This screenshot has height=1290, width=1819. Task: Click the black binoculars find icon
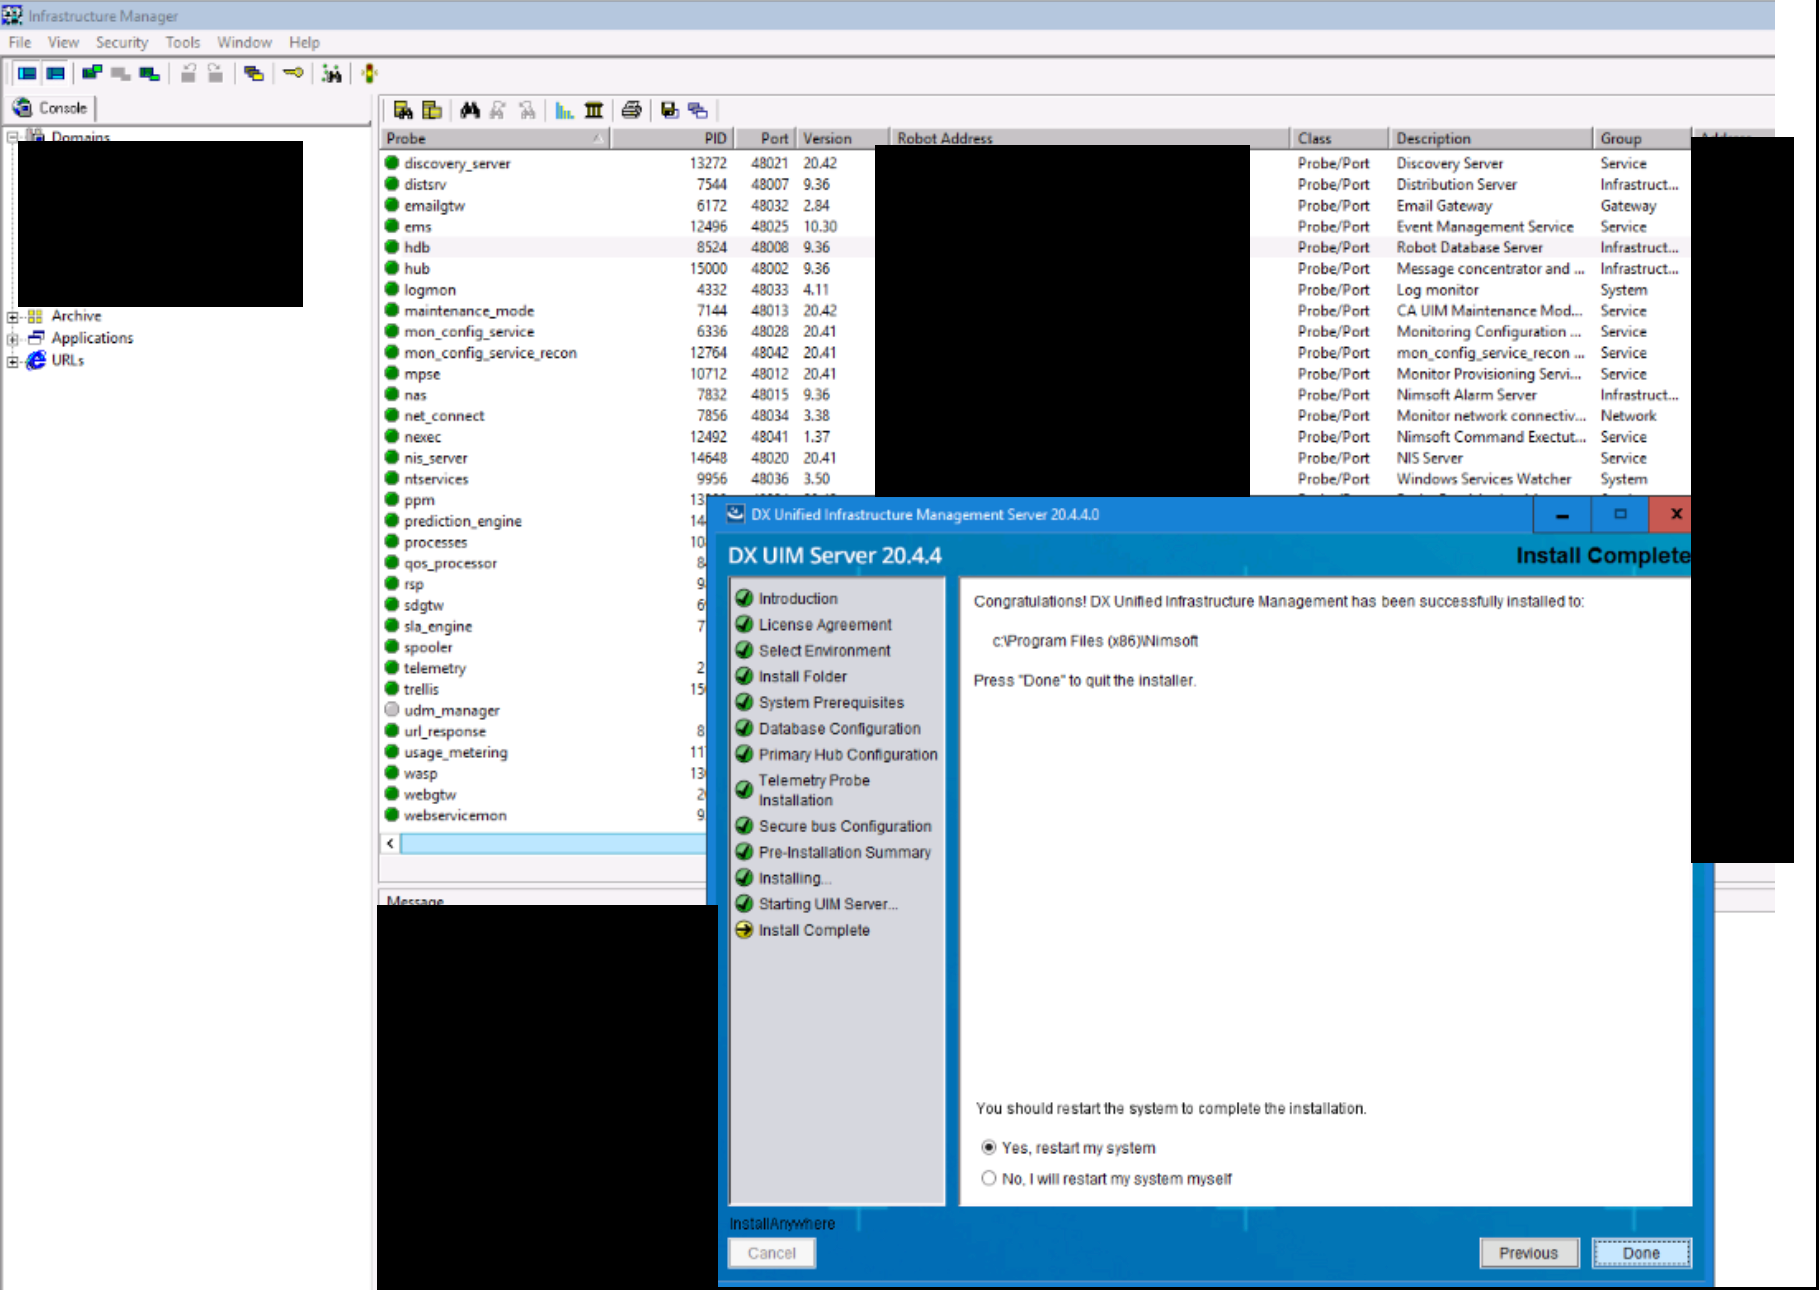pyautogui.click(x=470, y=110)
